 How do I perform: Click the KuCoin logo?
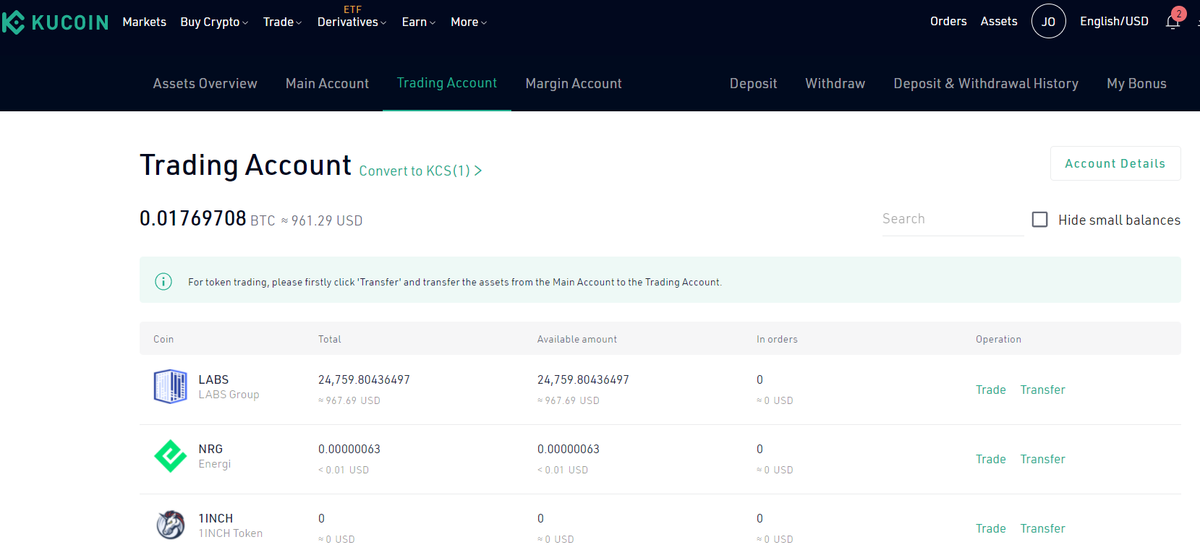click(x=54, y=22)
